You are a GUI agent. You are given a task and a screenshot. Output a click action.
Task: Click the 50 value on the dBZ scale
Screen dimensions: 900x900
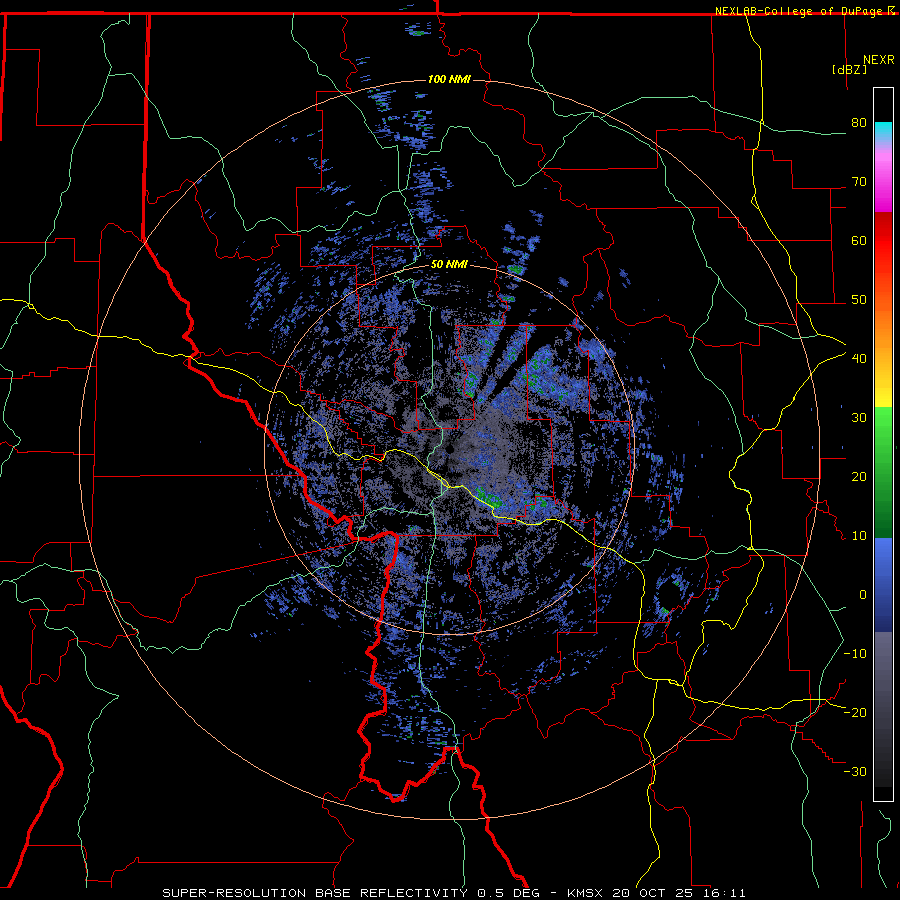[x=859, y=300]
